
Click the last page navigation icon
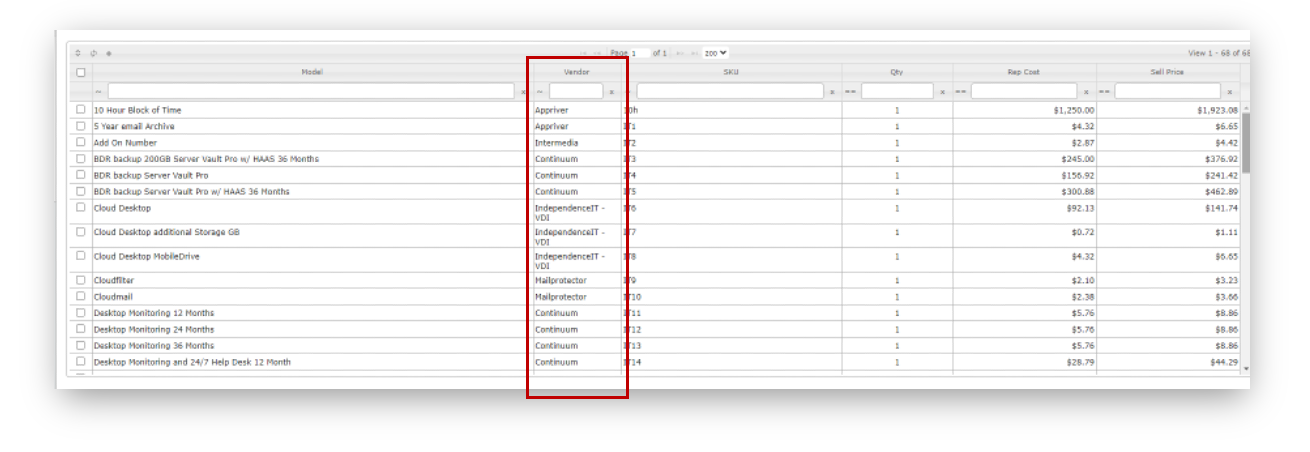(x=694, y=53)
